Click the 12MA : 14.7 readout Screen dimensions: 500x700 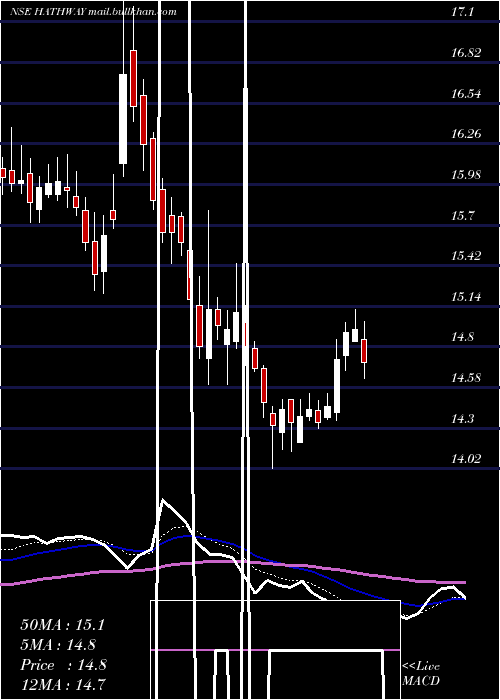pyautogui.click(x=62, y=684)
